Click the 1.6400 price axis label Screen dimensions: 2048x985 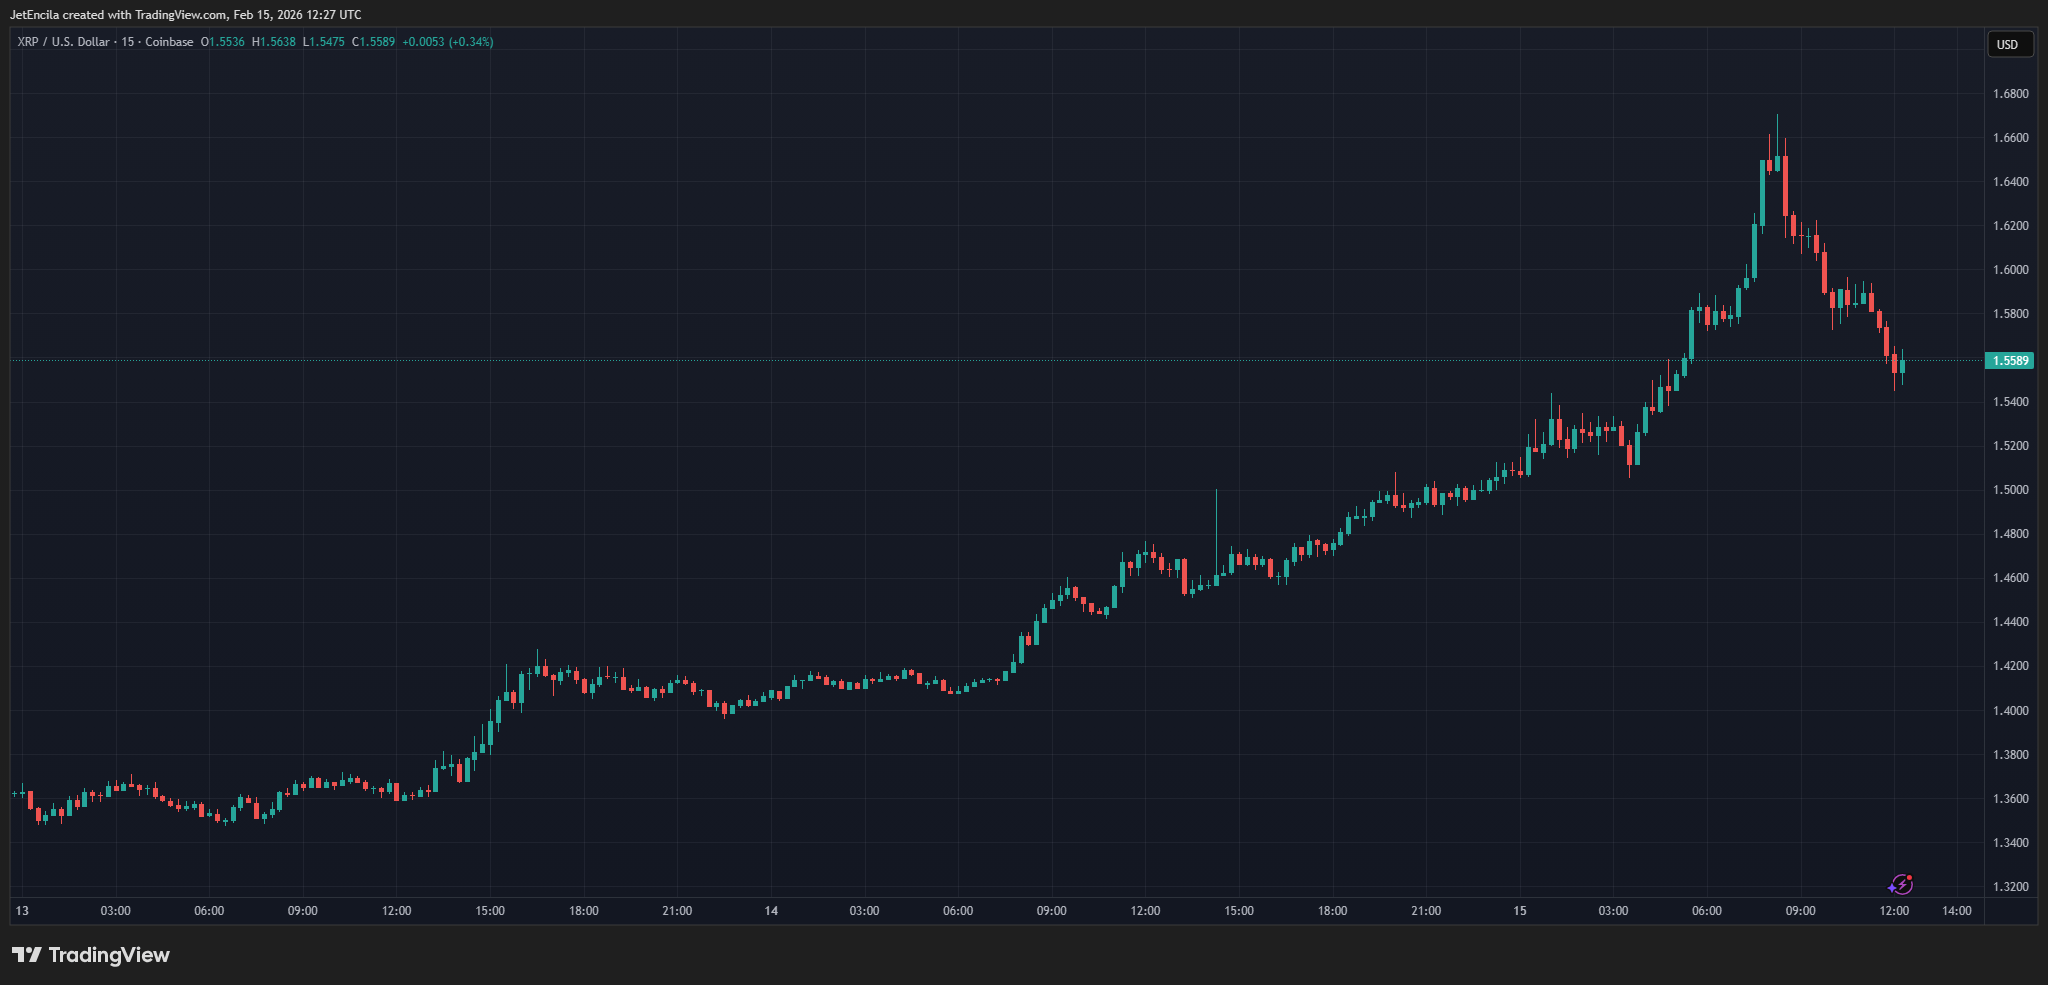click(x=2010, y=182)
